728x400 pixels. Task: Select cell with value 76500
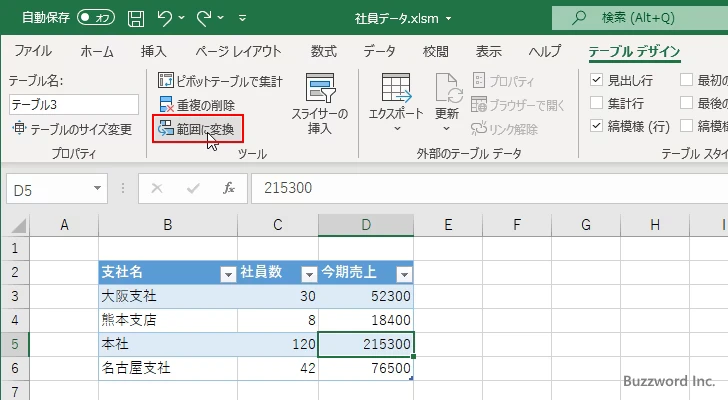(366, 368)
